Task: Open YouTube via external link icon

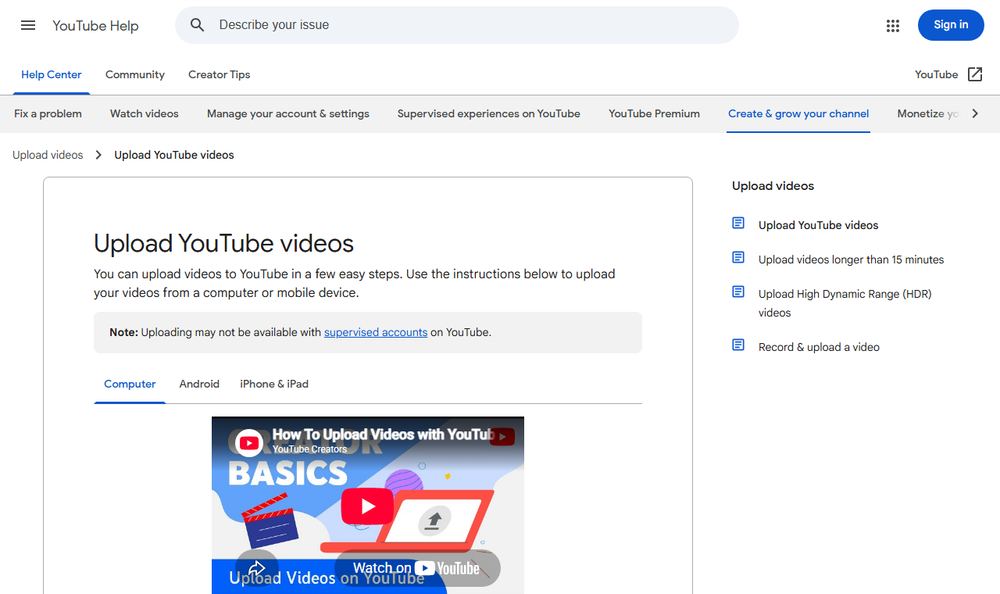Action: coord(974,75)
